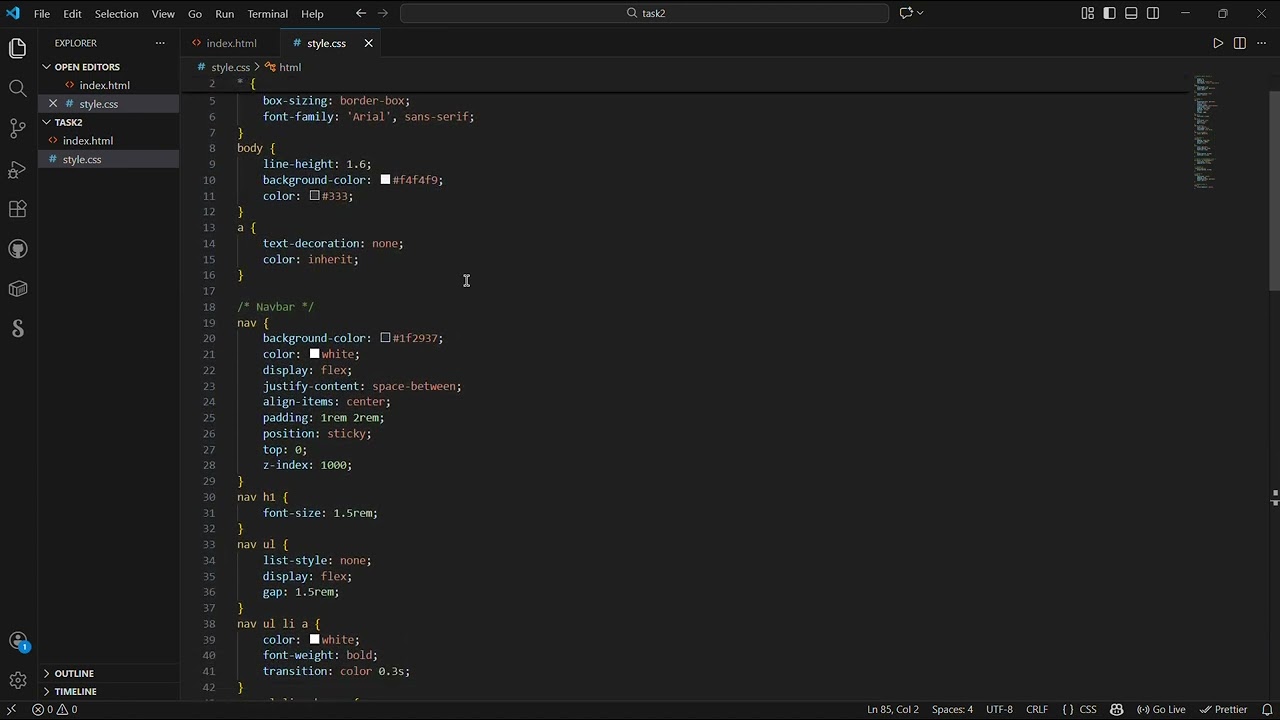The width and height of the screenshot is (1280, 720).
Task: Open the Help menu
Action: 312,13
